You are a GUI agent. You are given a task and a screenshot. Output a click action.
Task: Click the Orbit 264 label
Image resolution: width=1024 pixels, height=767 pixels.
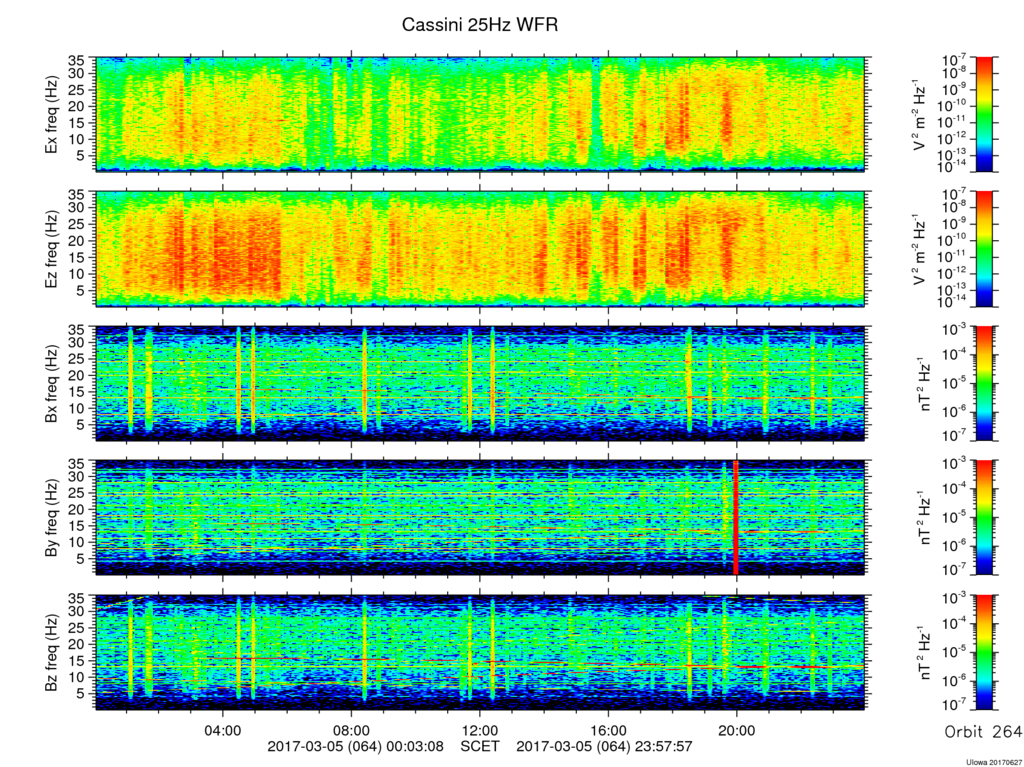pyautogui.click(x=983, y=732)
